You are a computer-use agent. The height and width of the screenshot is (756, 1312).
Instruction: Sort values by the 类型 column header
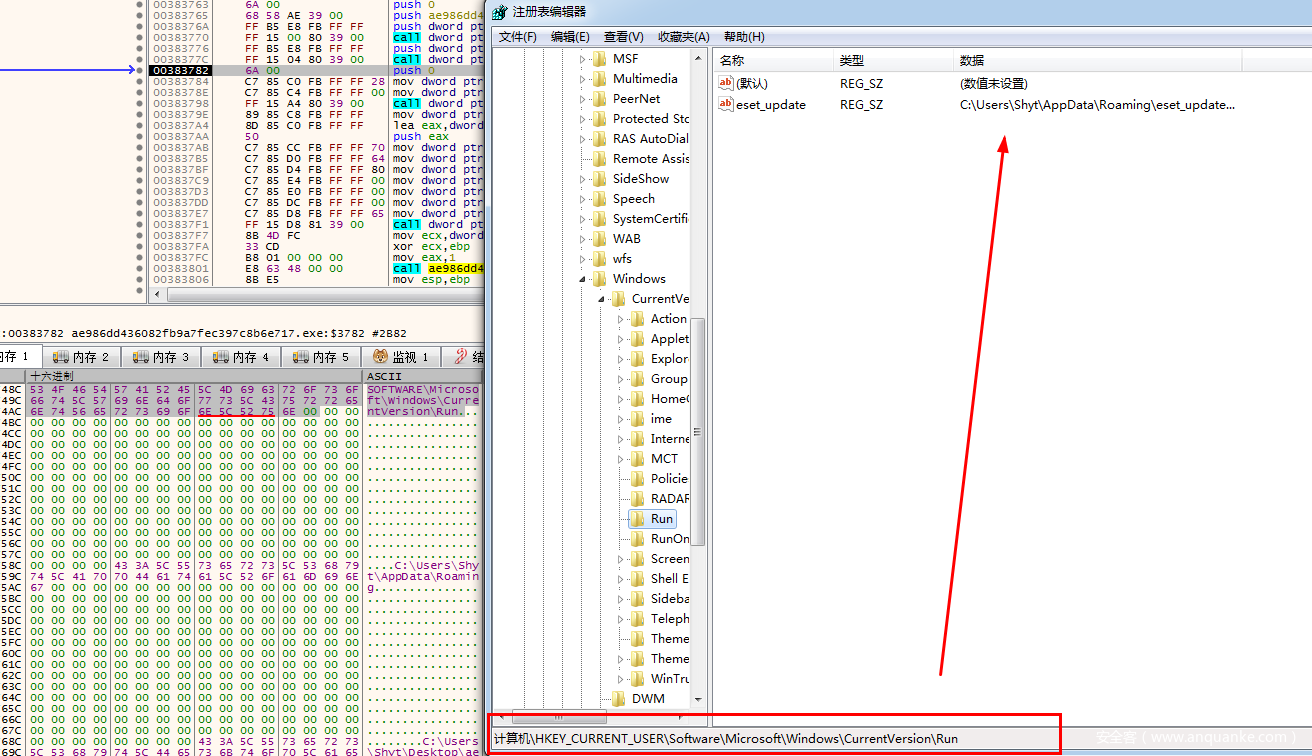852,61
